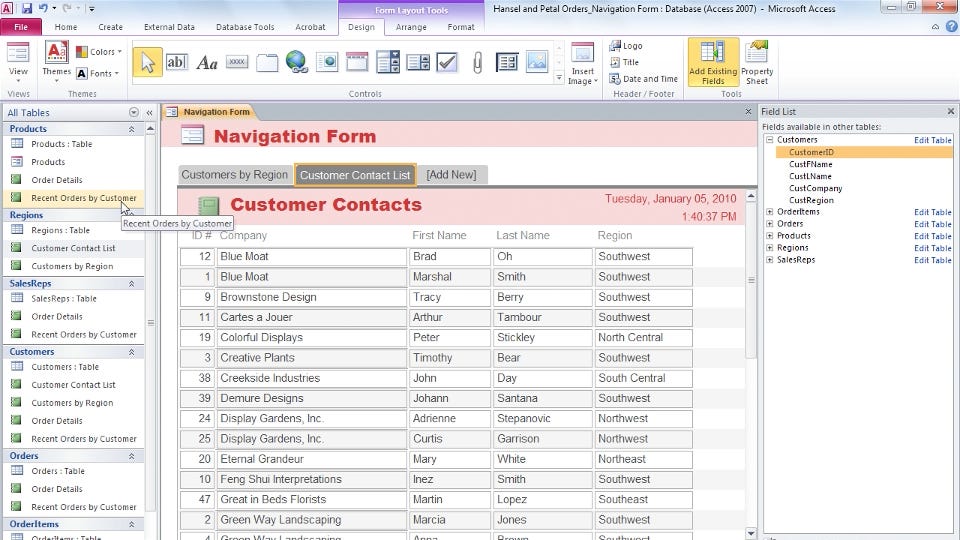Open the Themes gallery
Viewport: 960px width, 540px height.
pos(56,62)
